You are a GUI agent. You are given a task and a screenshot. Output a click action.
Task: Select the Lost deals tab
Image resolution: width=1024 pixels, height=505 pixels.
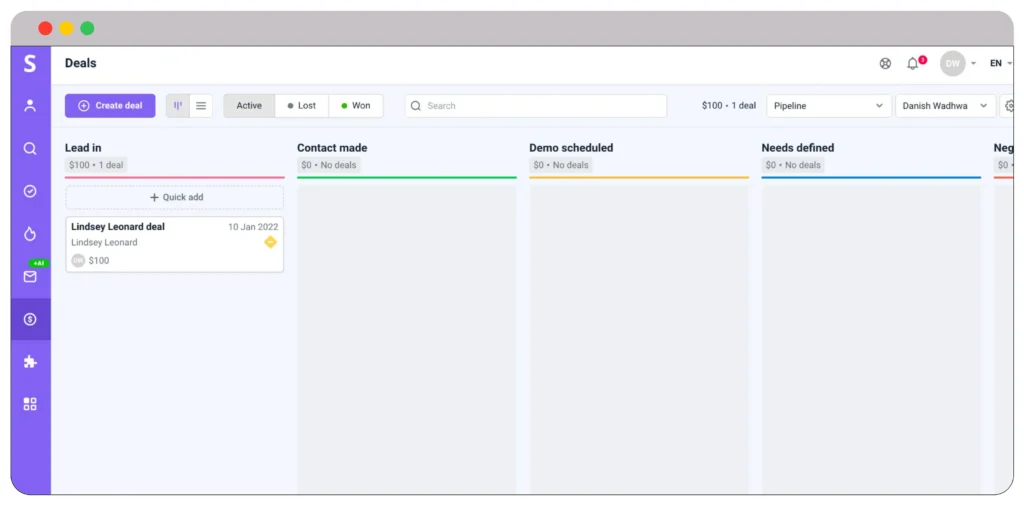tap(302, 106)
